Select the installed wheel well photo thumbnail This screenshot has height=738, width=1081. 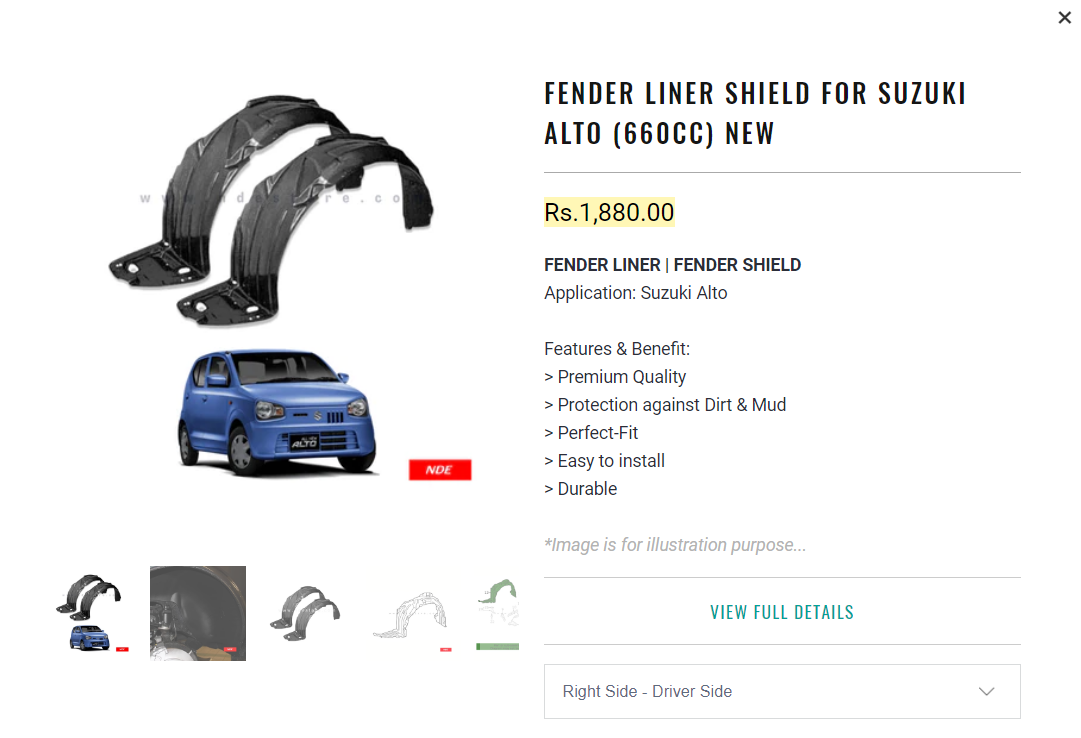click(x=198, y=613)
